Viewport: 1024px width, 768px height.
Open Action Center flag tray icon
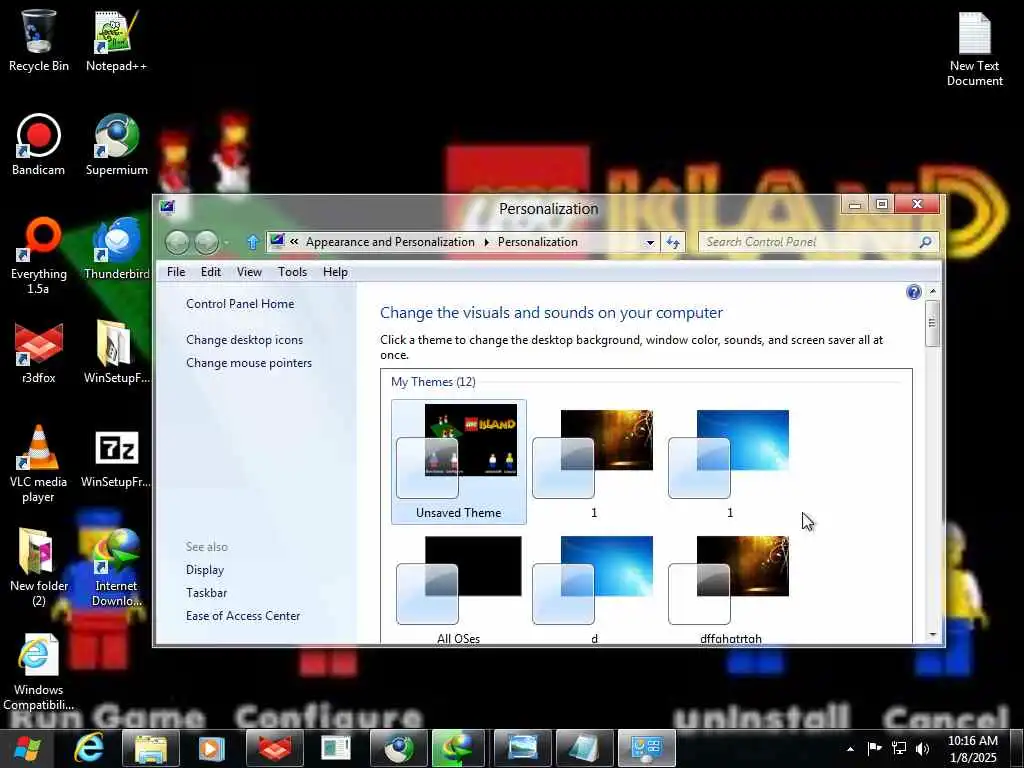(874, 748)
